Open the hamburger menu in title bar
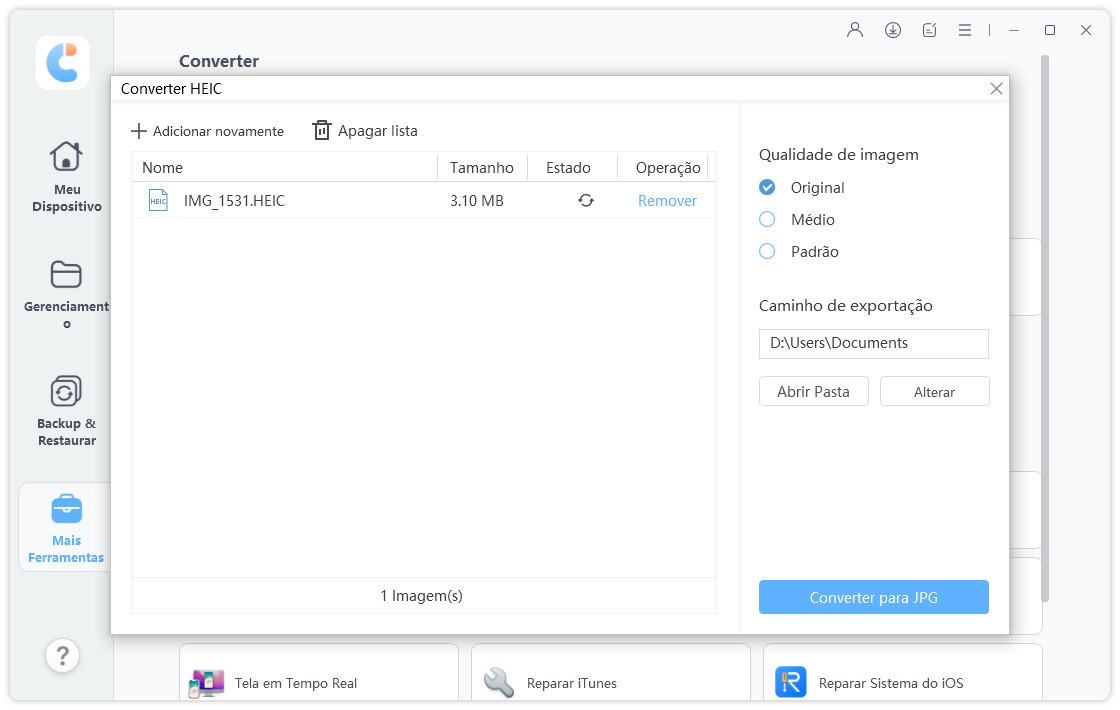The width and height of the screenshot is (1120, 710). point(965,30)
